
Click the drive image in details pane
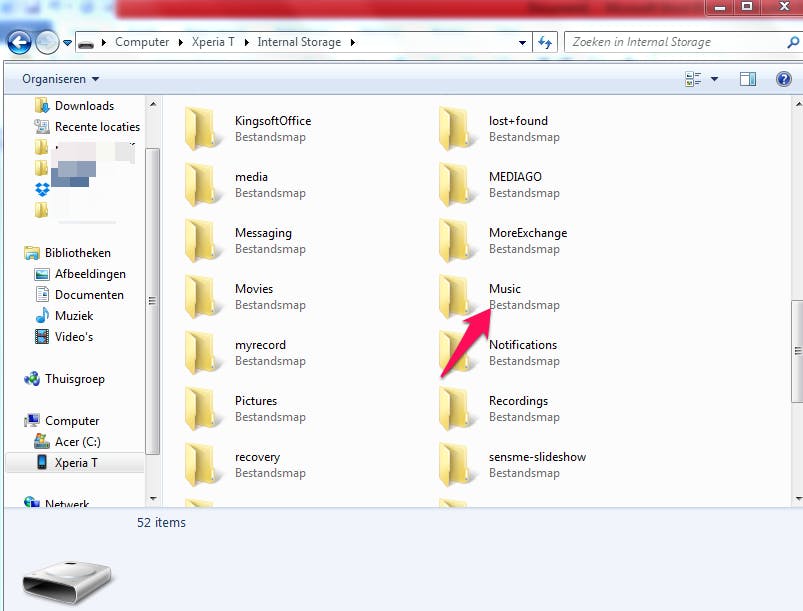(x=67, y=582)
